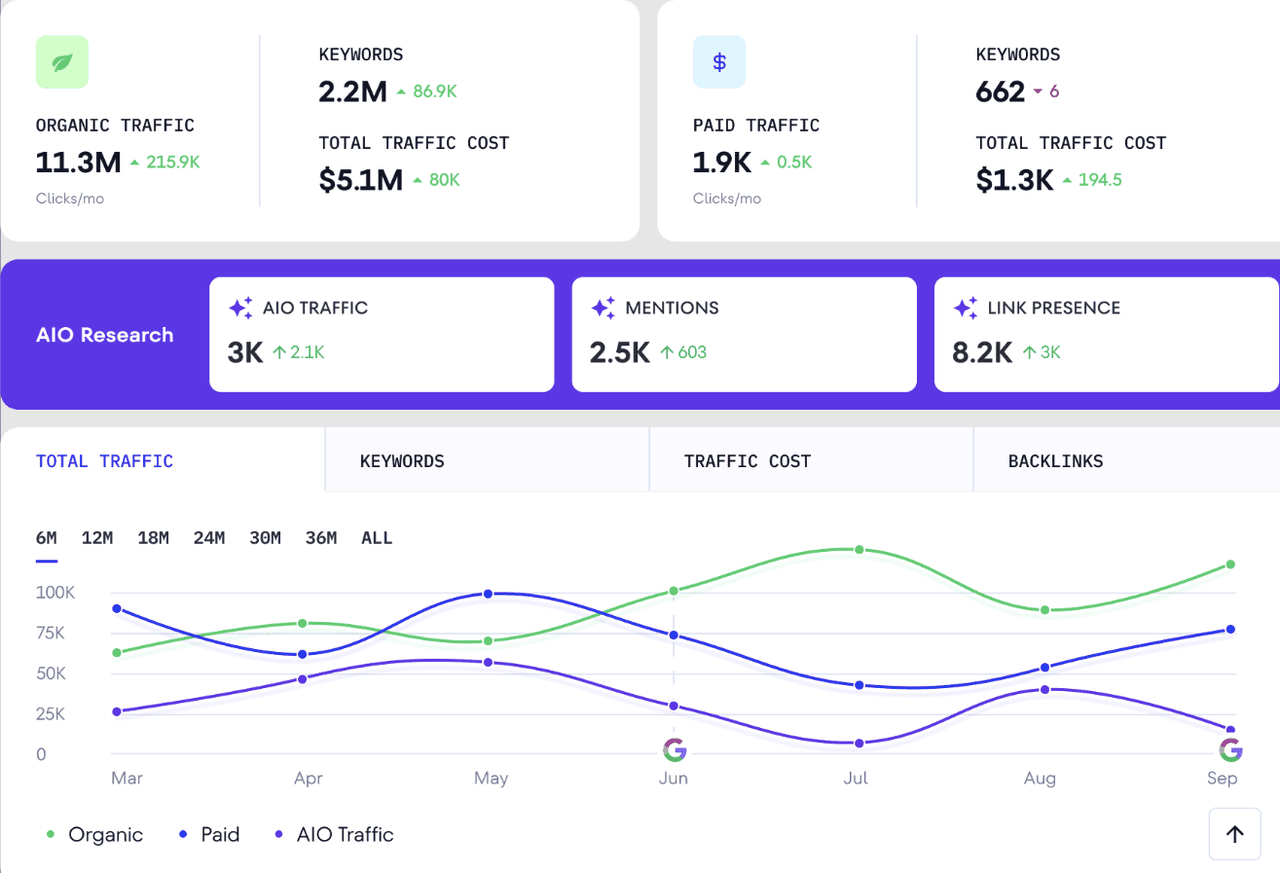Click the scroll-to-top arrow button
The image size is (1280, 873).
pyautogui.click(x=1235, y=834)
